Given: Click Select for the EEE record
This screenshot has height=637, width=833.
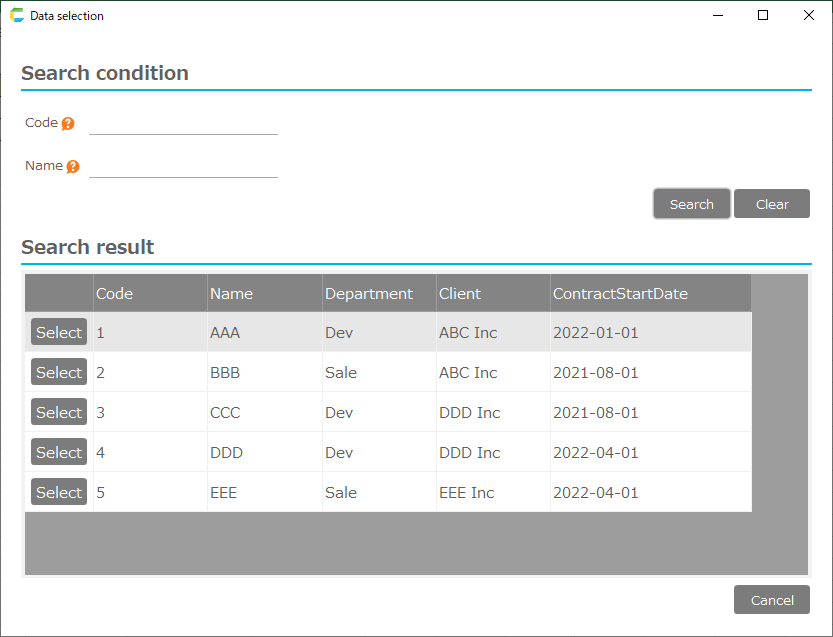Looking at the screenshot, I should pos(59,492).
